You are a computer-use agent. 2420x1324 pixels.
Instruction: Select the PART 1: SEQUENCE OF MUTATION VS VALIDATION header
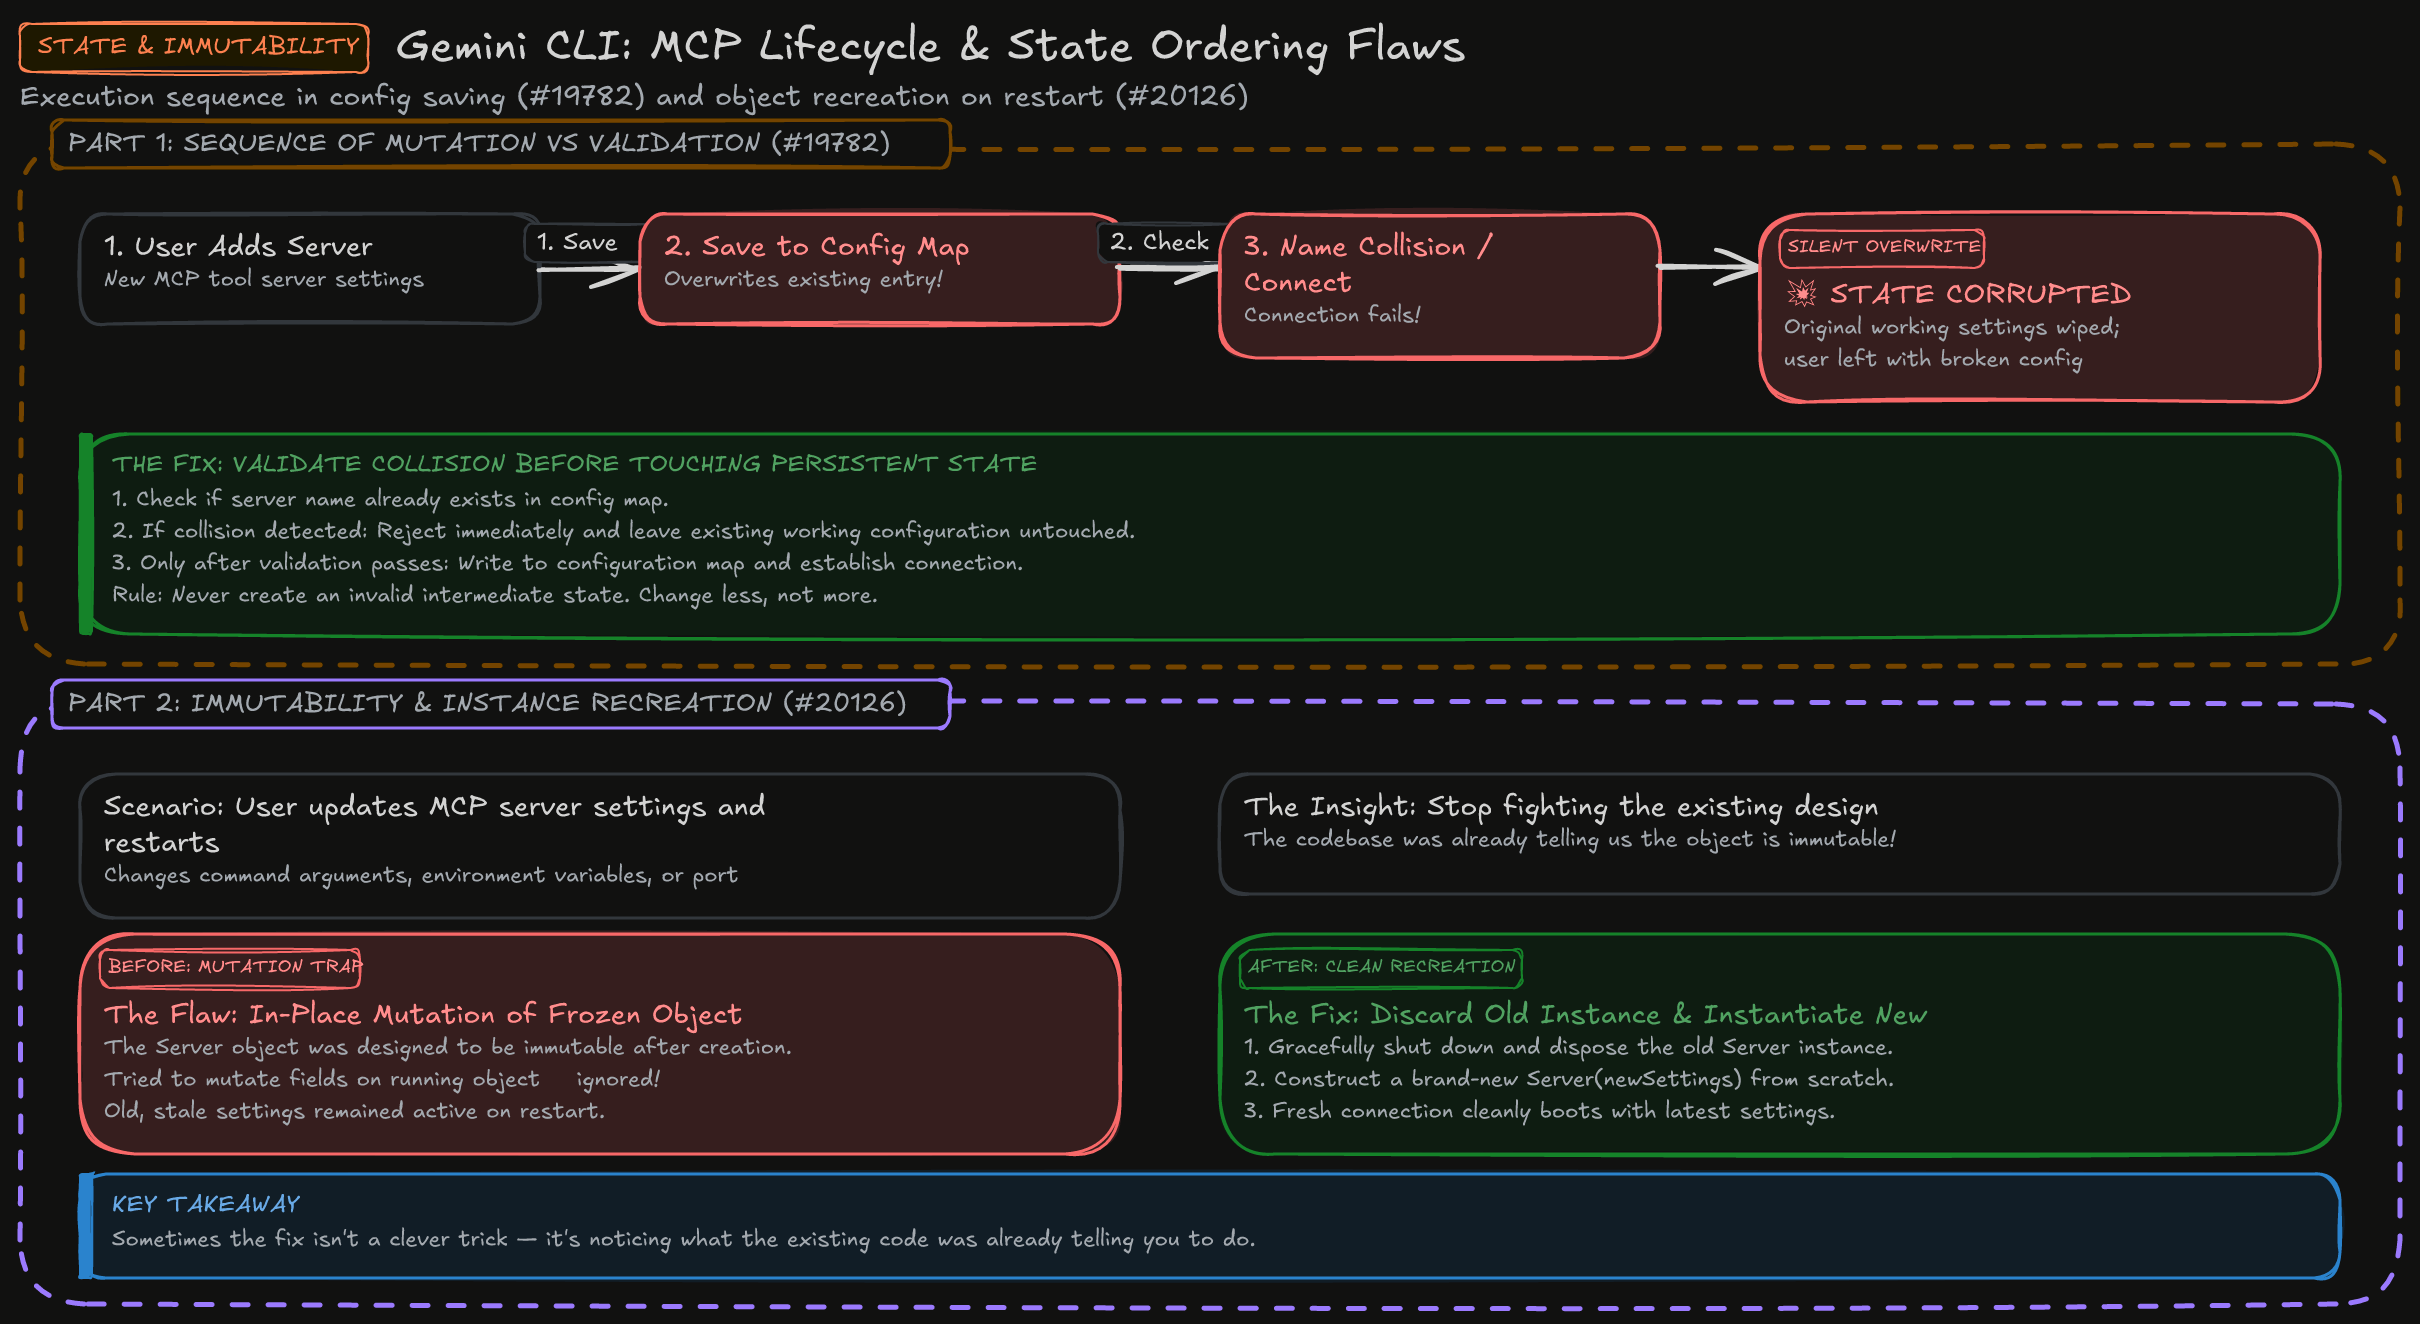click(500, 143)
